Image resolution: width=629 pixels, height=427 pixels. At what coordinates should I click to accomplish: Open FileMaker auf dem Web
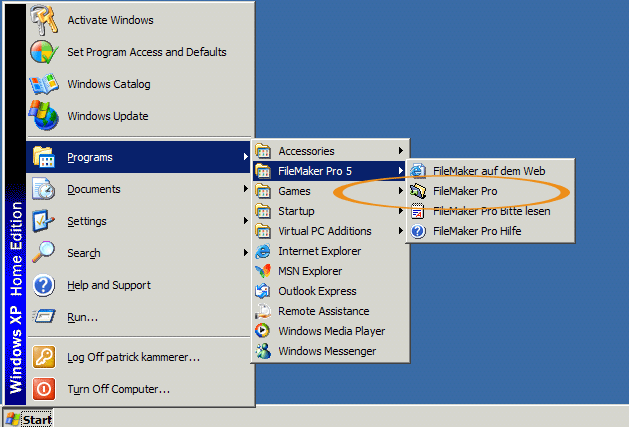(x=491, y=171)
